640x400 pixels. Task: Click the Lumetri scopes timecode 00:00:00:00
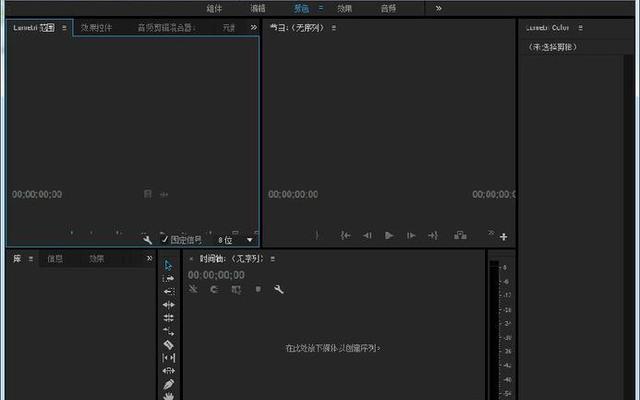tap(37, 194)
